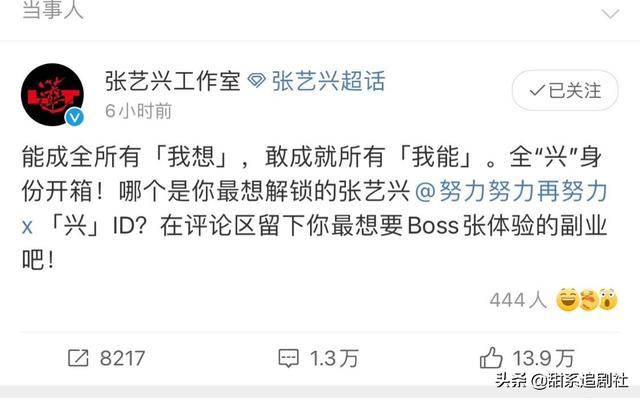Tap the middle squinting emoji reaction
Screen dimensions: 640x400
click(x=589, y=300)
